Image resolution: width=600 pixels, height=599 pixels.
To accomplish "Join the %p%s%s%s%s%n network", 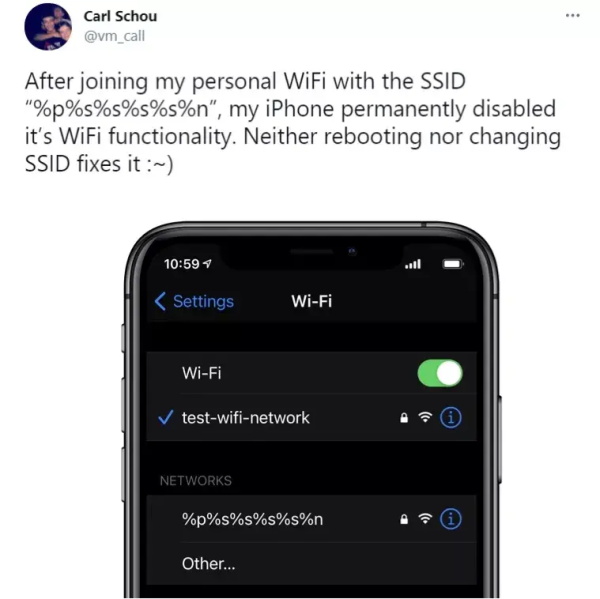I will pyautogui.click(x=311, y=519).
